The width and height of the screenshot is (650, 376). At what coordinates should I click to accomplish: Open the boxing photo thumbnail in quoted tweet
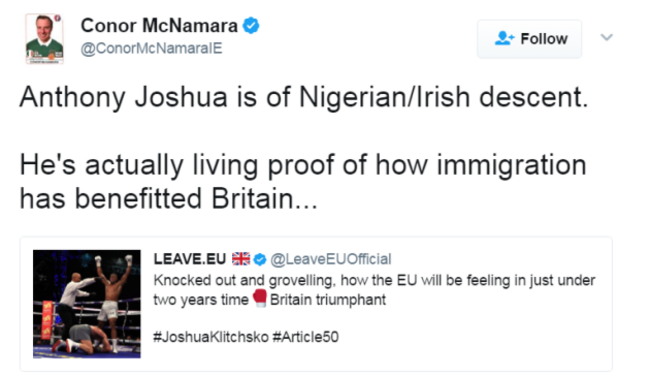(87, 304)
